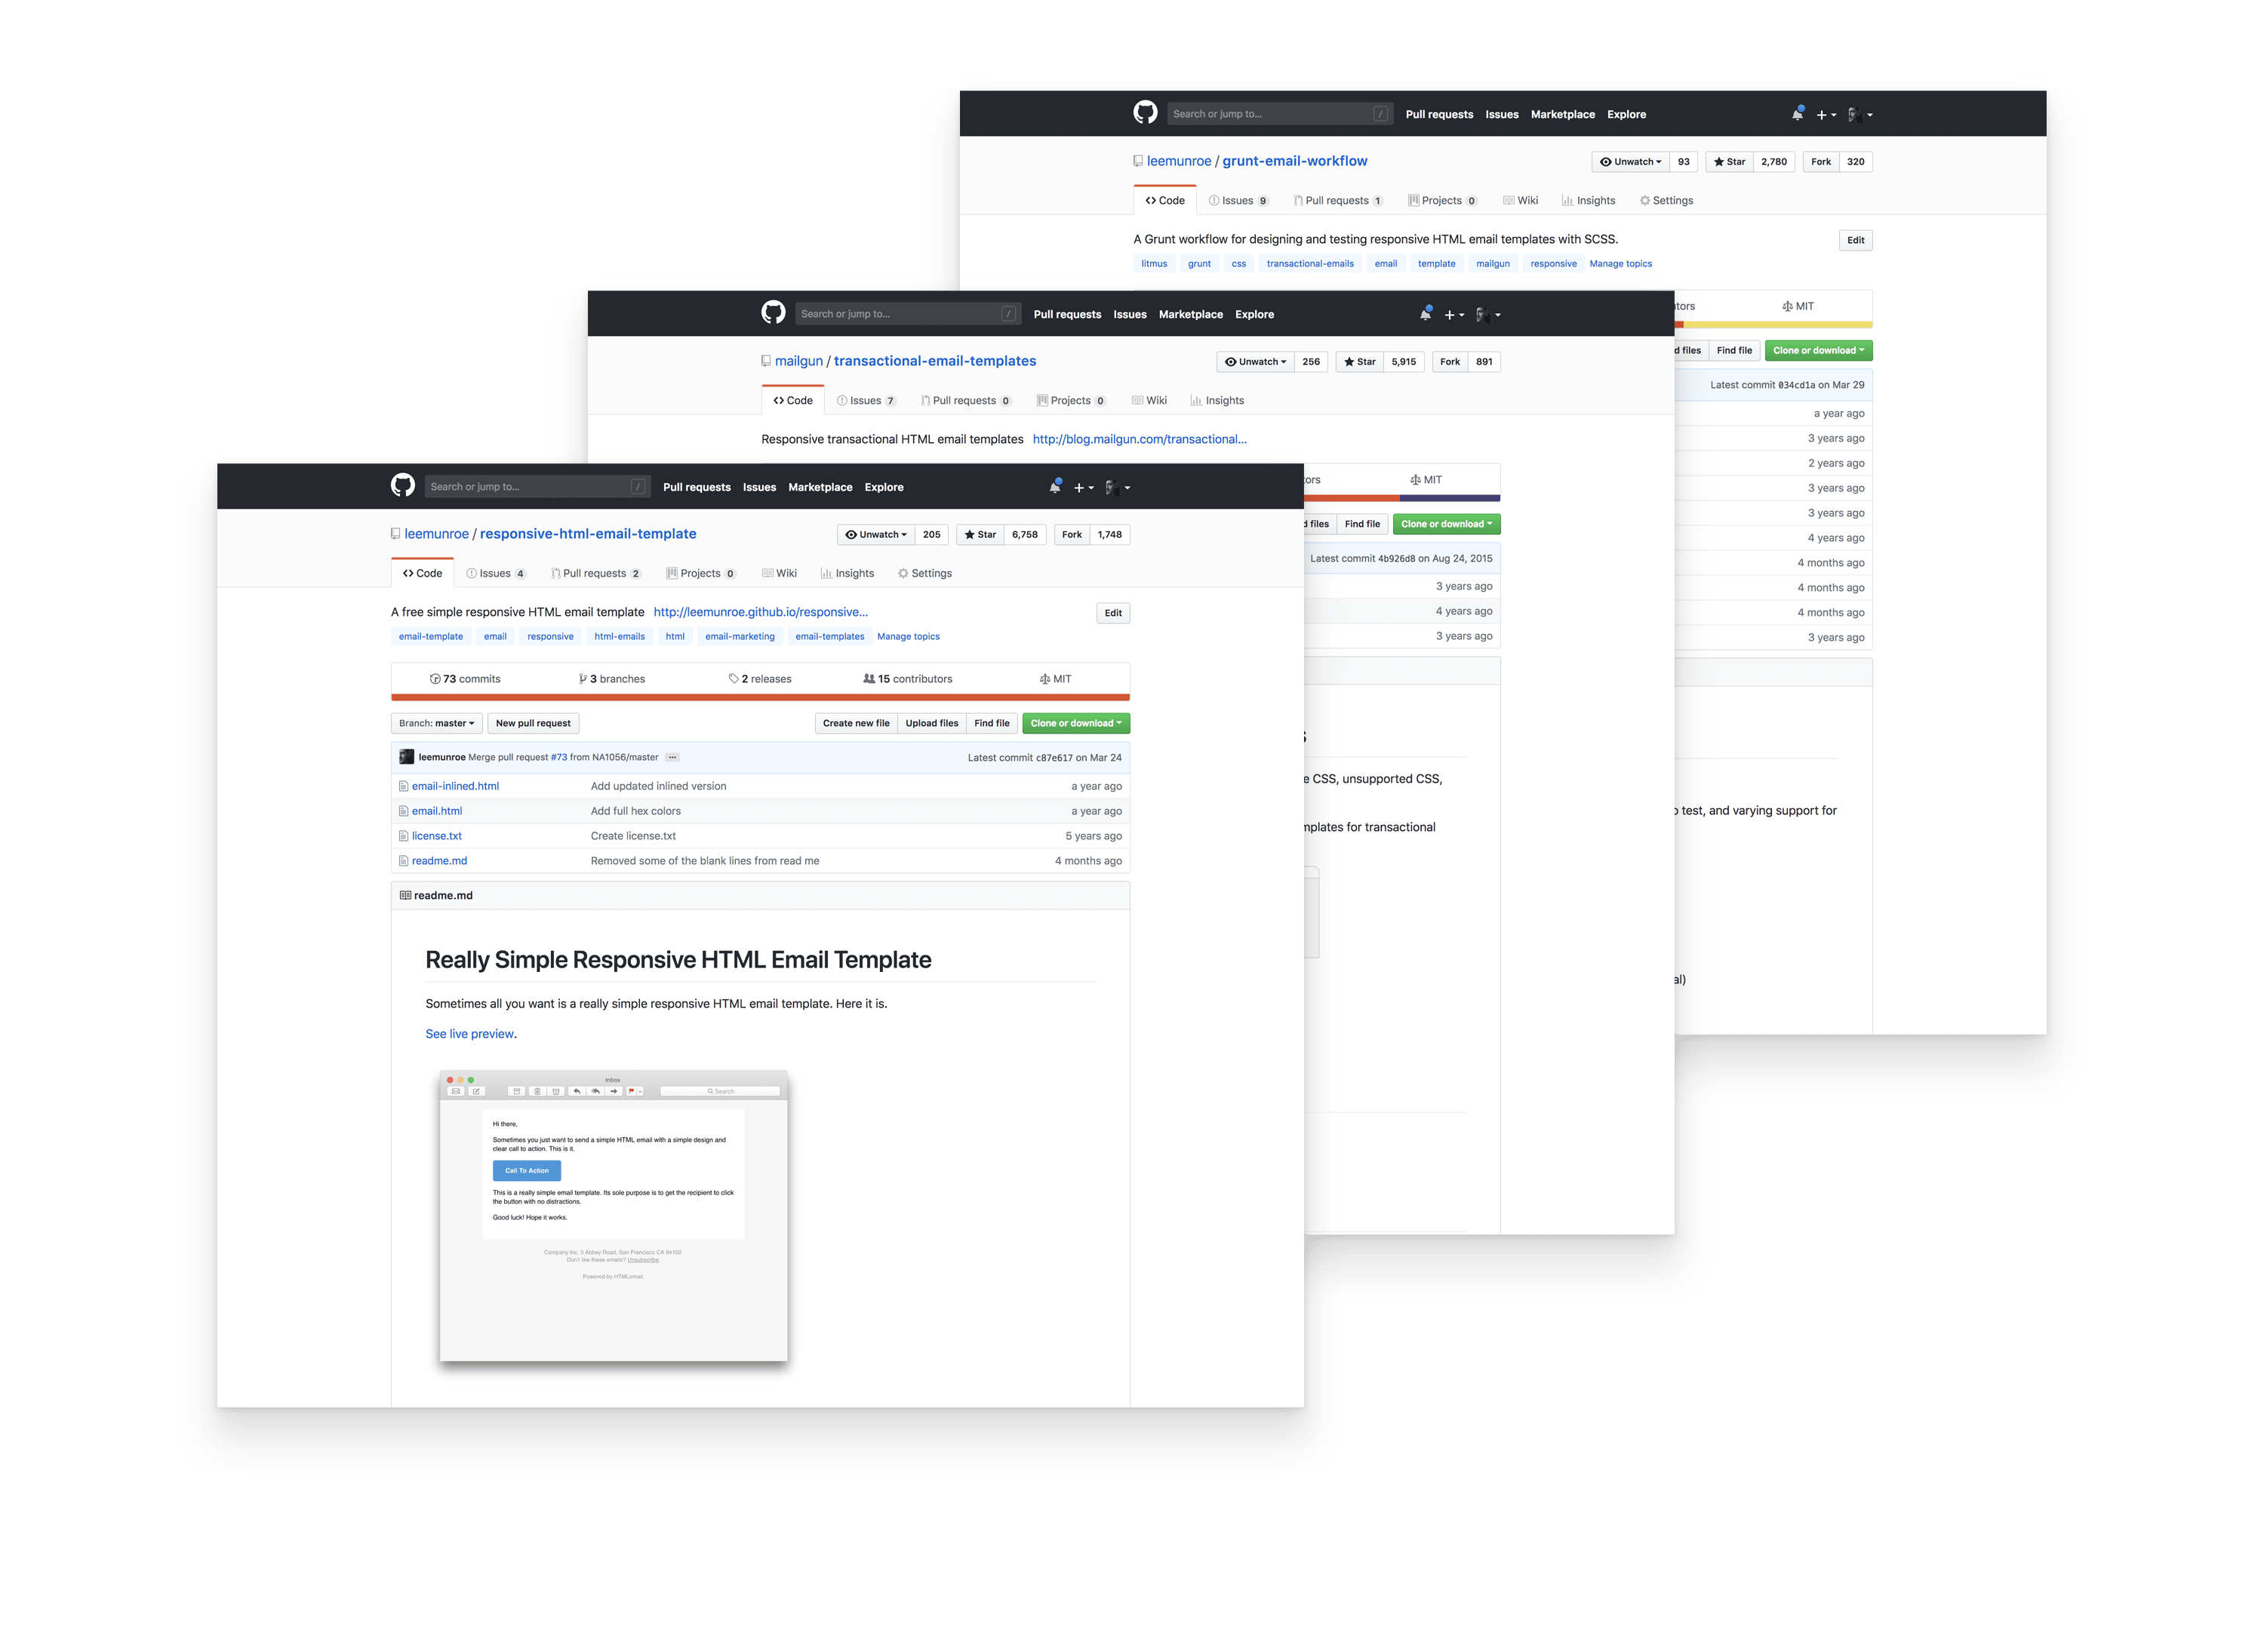Open notifications bell in front window

[1054, 486]
